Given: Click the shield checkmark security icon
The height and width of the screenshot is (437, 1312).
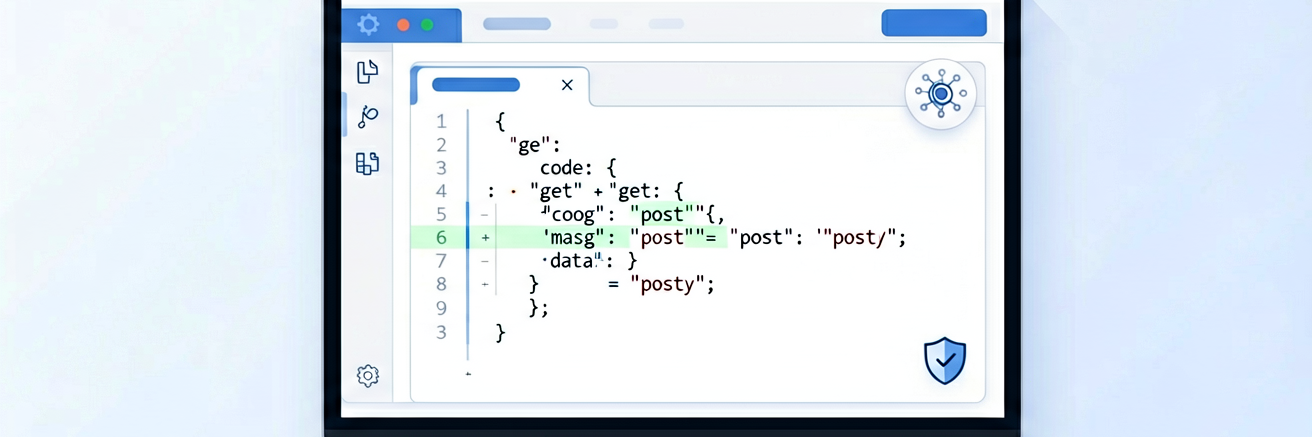Looking at the screenshot, I should coord(944,360).
